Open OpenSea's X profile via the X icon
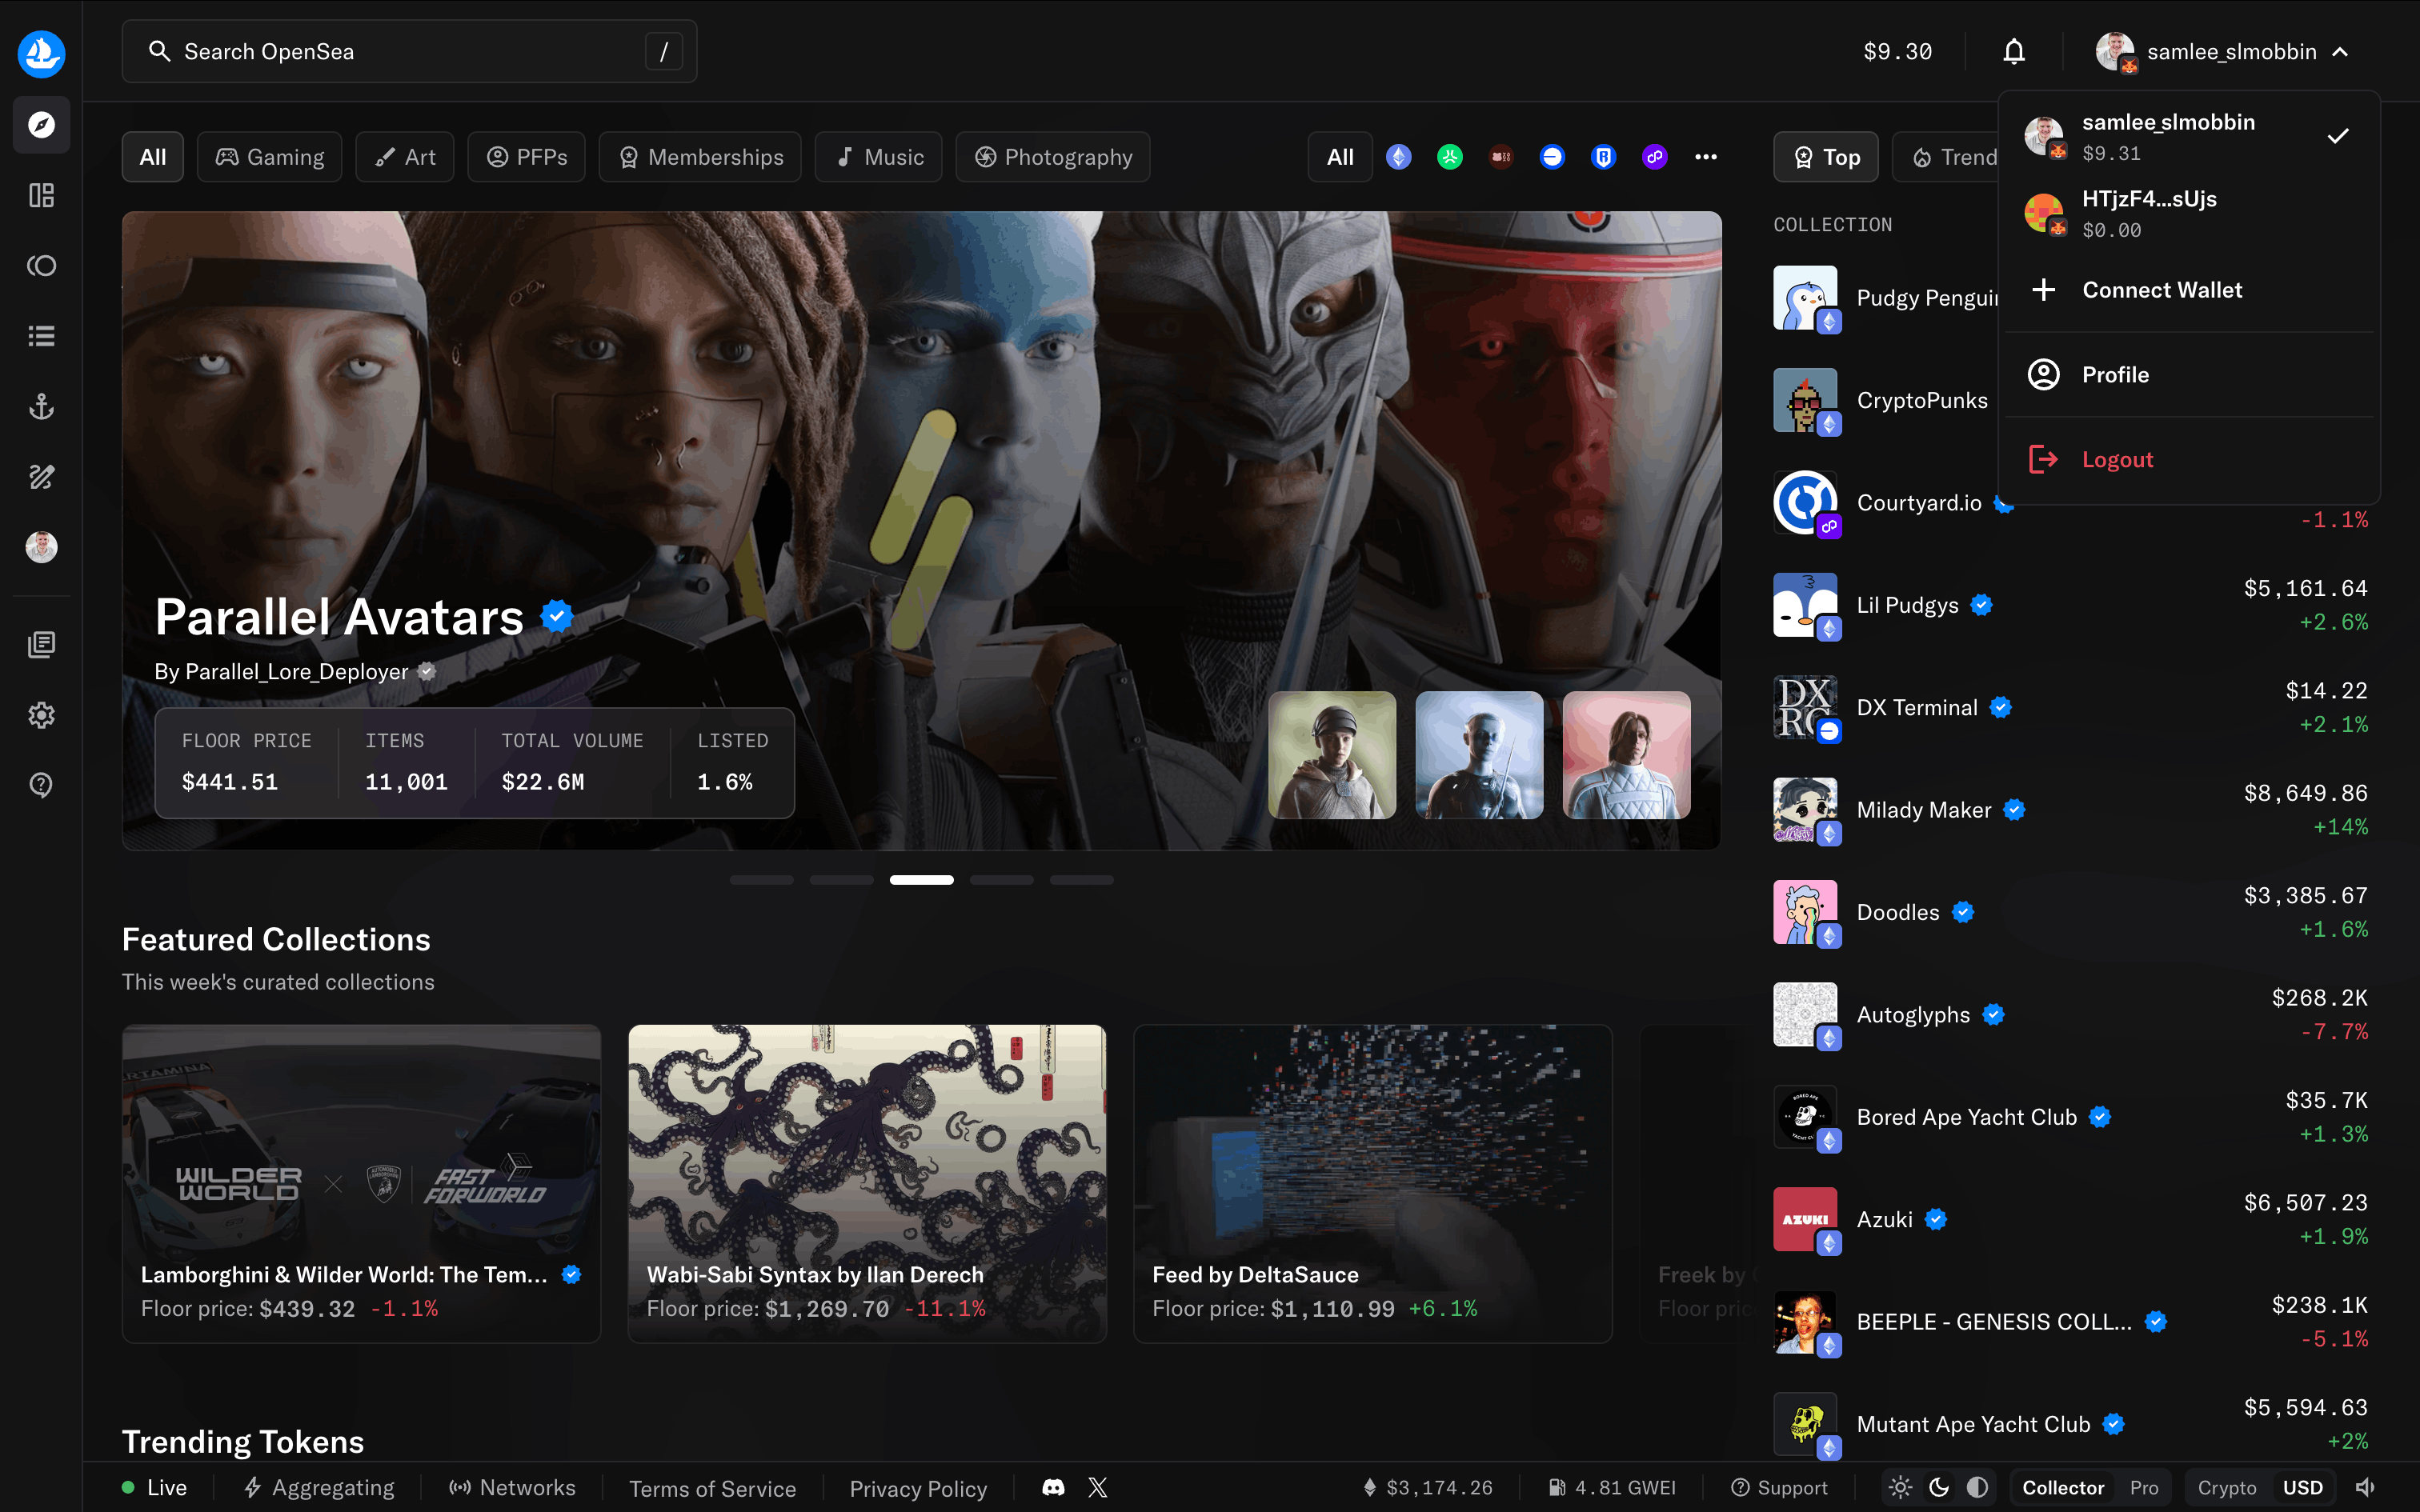The width and height of the screenshot is (2420, 1512). point(1098,1487)
